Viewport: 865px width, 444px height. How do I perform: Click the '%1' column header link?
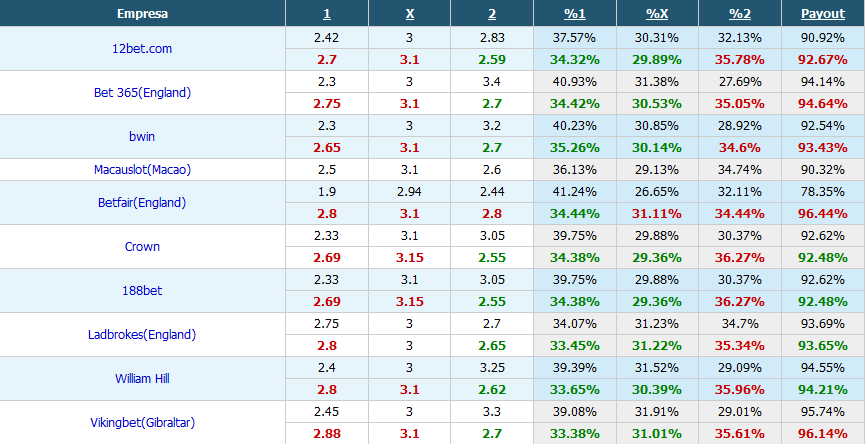pos(574,14)
